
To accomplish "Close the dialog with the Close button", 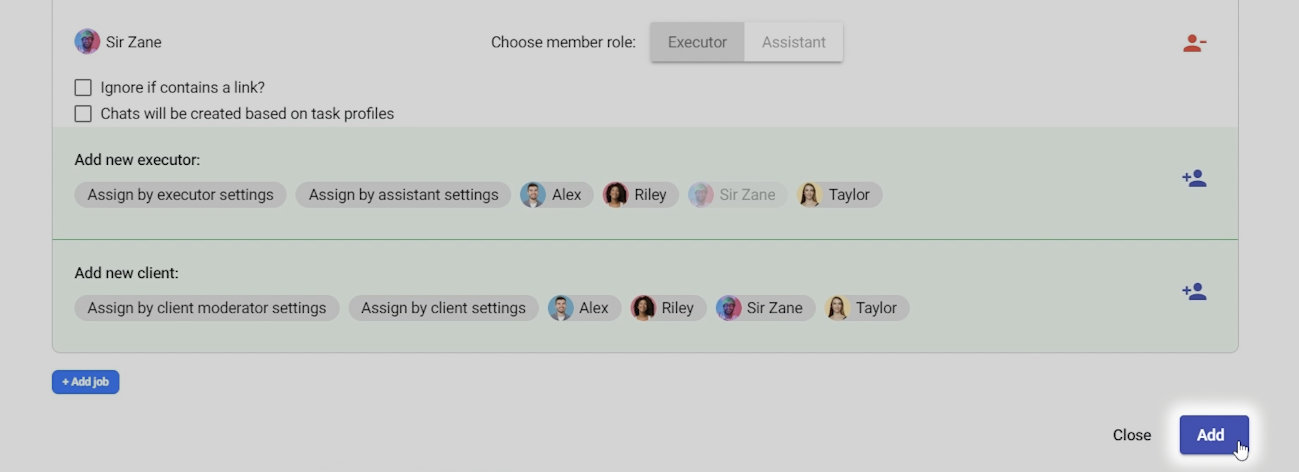I will (1131, 435).
